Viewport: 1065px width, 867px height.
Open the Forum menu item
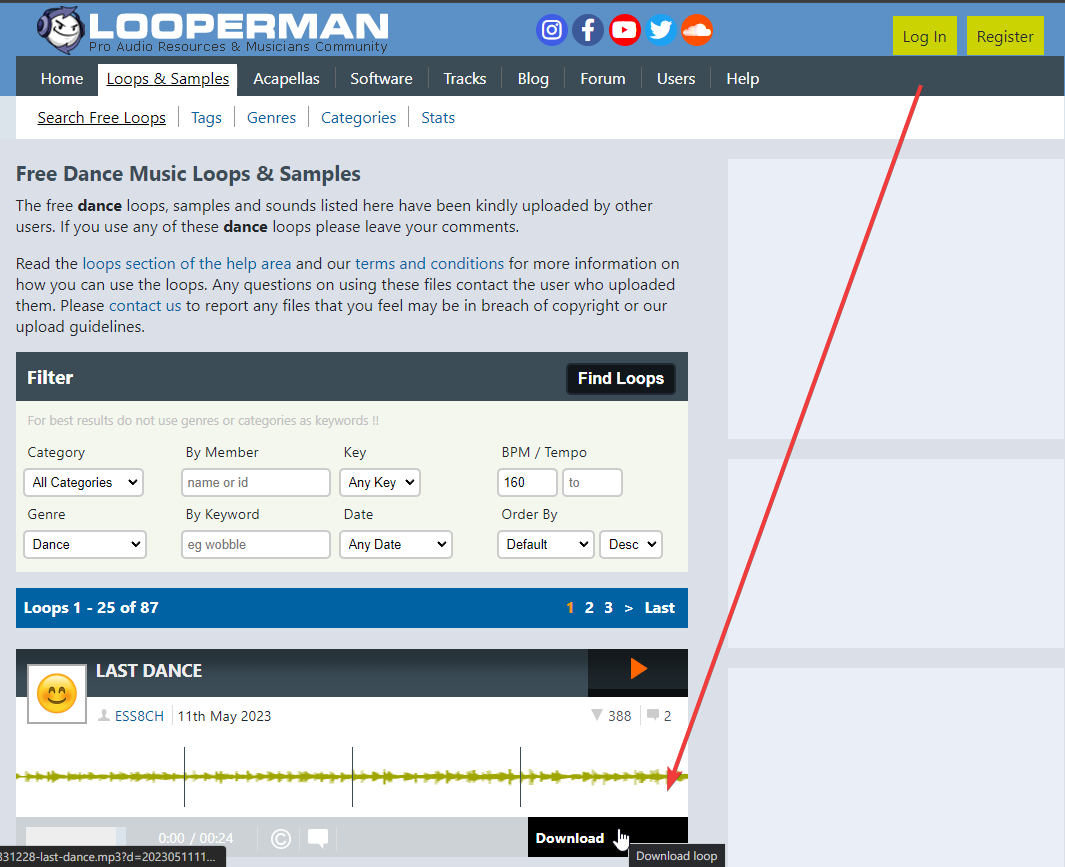point(602,78)
